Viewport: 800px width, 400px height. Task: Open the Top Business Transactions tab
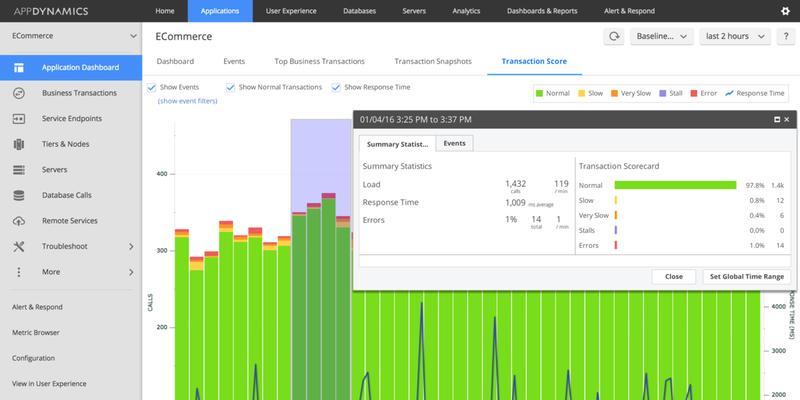tap(319, 61)
